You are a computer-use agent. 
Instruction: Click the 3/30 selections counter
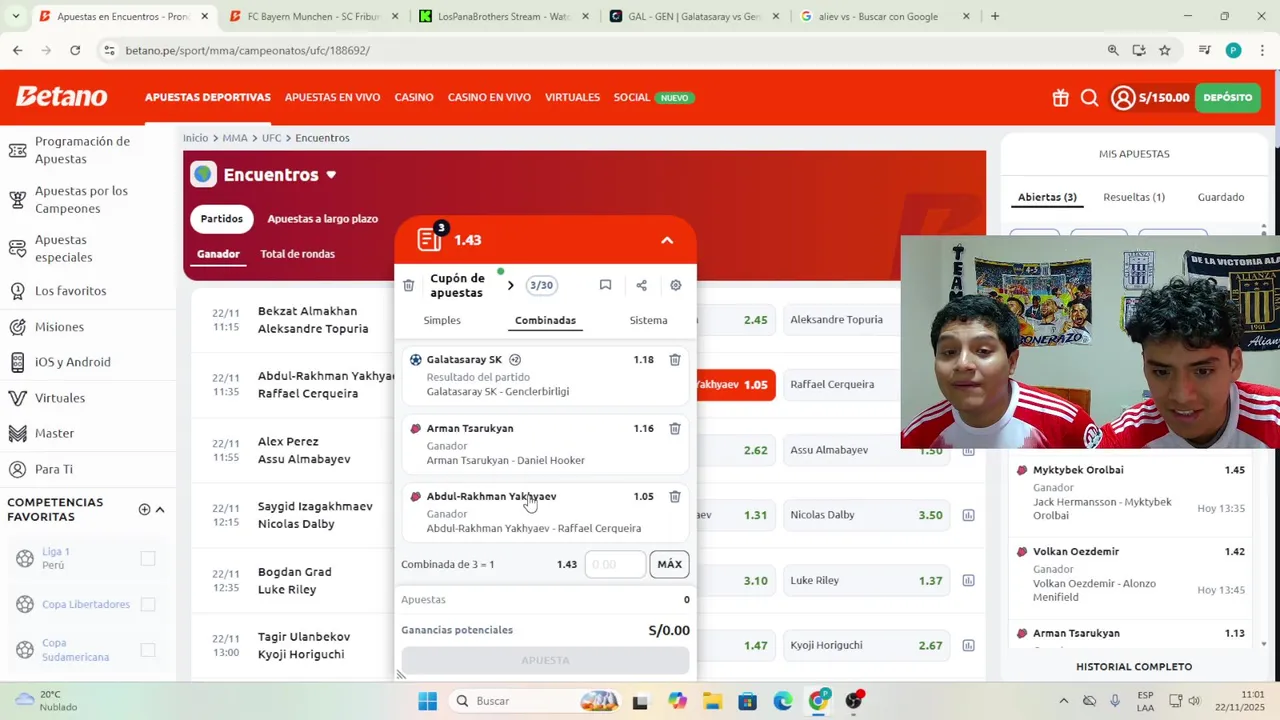click(x=541, y=285)
